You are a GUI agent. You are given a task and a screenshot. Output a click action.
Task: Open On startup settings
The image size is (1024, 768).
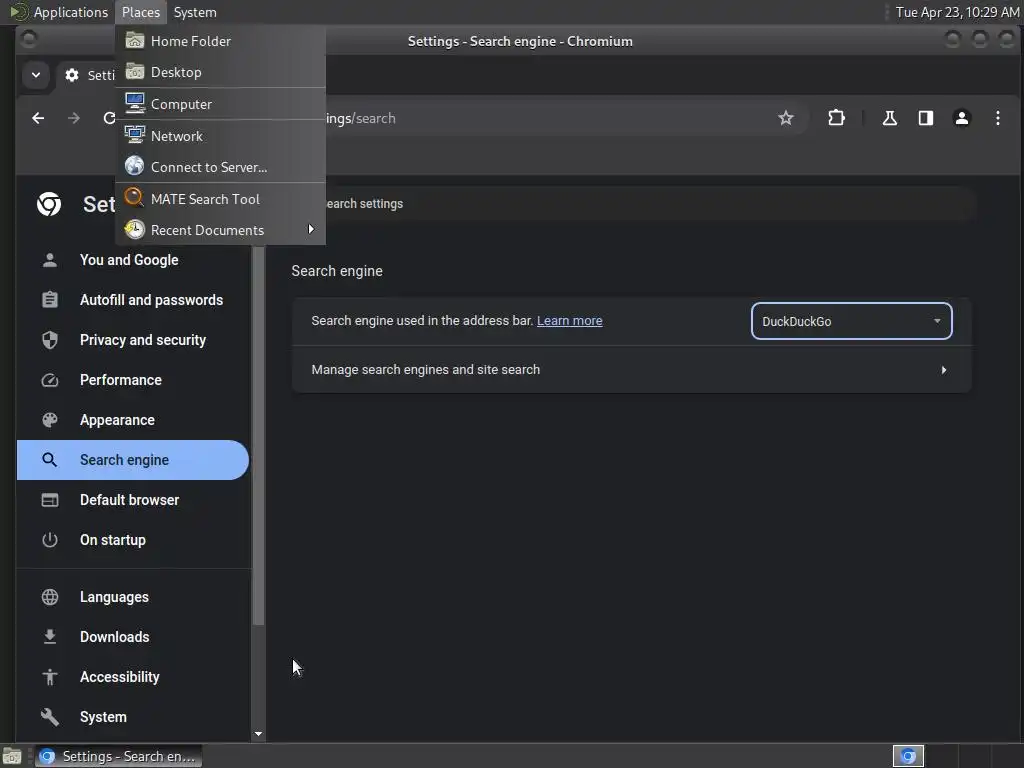click(x=133, y=540)
